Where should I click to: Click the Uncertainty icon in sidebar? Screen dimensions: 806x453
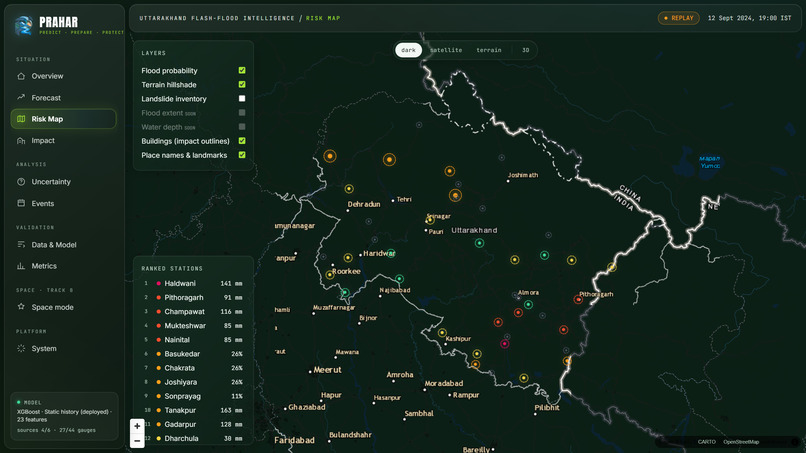point(21,182)
